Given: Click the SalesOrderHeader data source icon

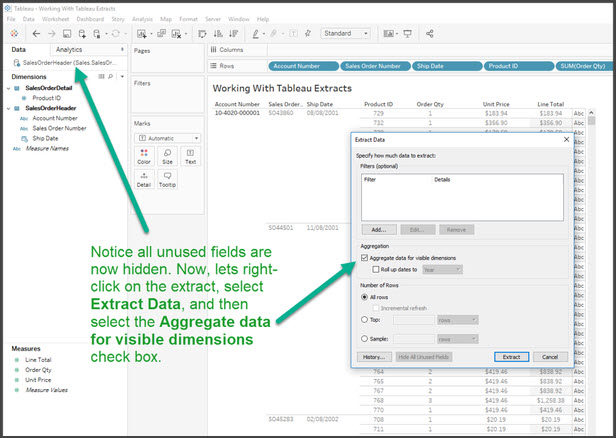Looking at the screenshot, I should pyautogui.click(x=15, y=62).
